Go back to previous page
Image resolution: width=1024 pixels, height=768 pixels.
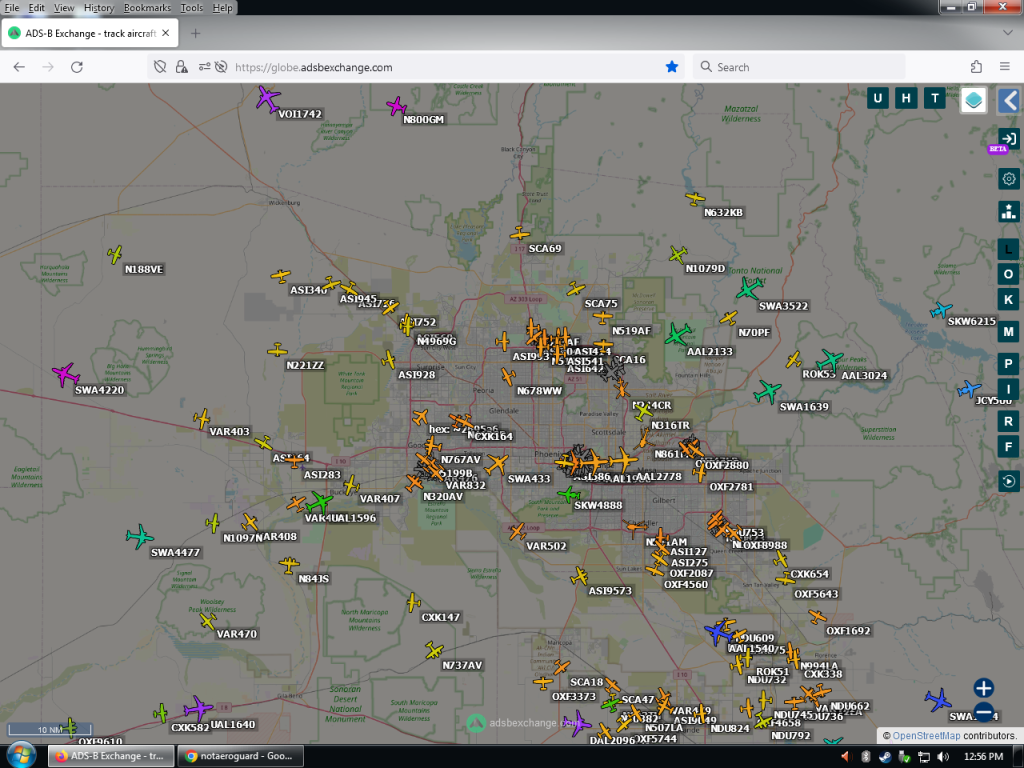pos(19,67)
